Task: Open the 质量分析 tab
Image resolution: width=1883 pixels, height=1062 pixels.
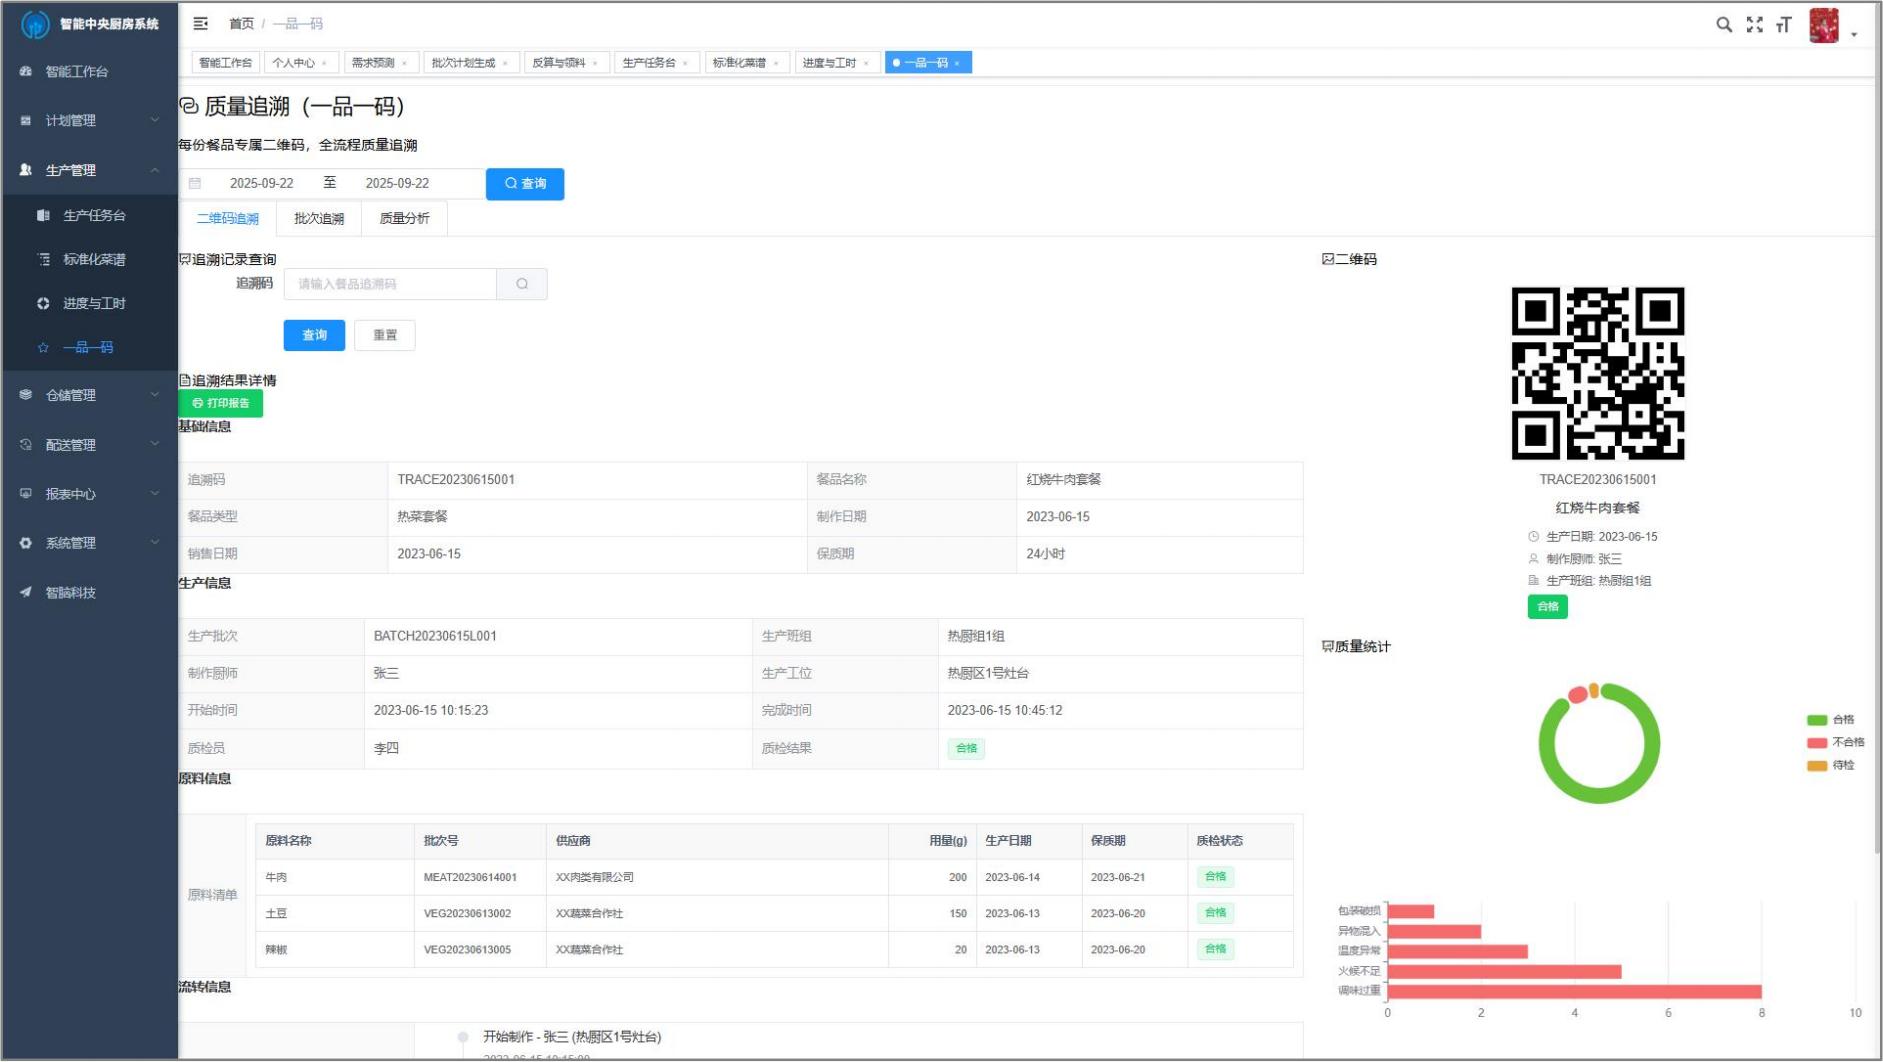Action: [404, 219]
